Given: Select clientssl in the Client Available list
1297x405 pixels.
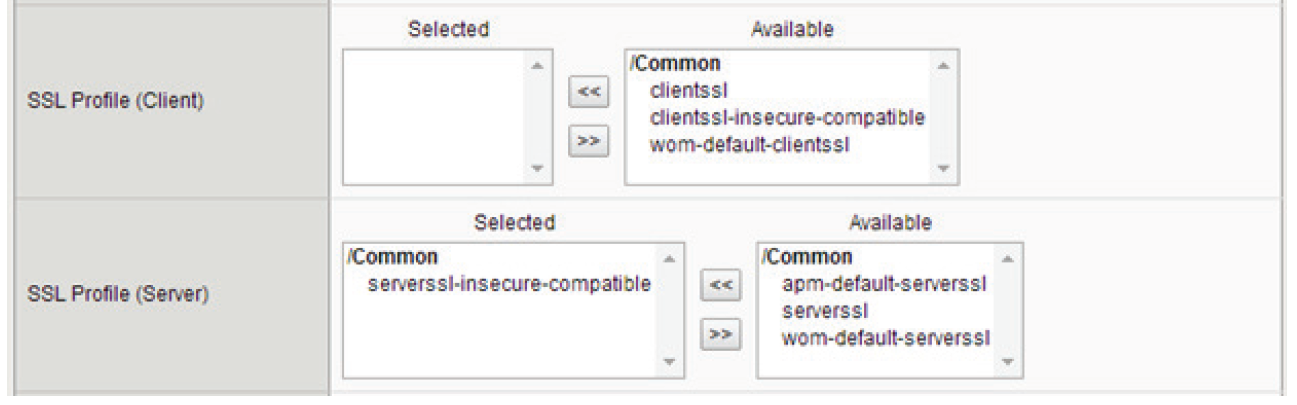Looking at the screenshot, I should click(682, 90).
